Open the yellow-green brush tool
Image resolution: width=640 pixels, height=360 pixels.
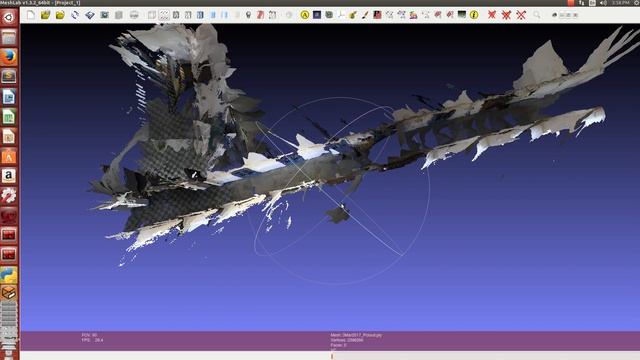(353, 15)
